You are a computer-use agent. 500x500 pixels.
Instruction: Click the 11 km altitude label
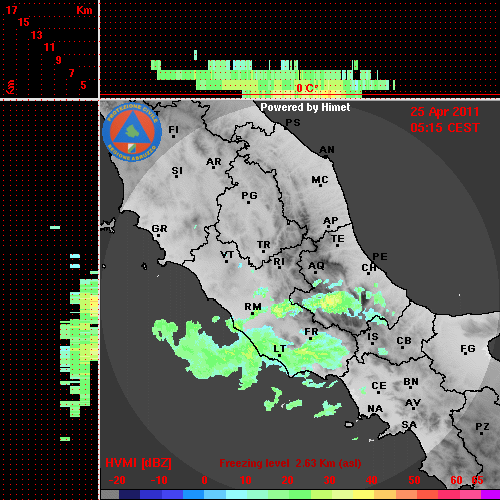pyautogui.click(x=49, y=47)
